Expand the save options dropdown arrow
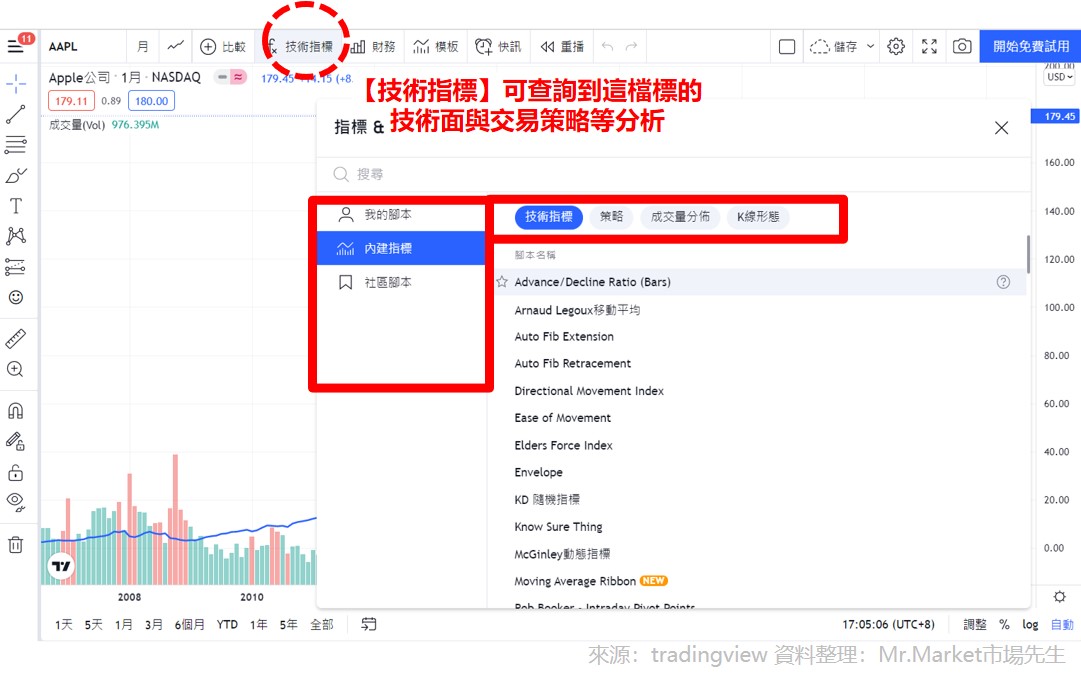Image resolution: width=1081 pixels, height=680 pixels. click(871, 47)
